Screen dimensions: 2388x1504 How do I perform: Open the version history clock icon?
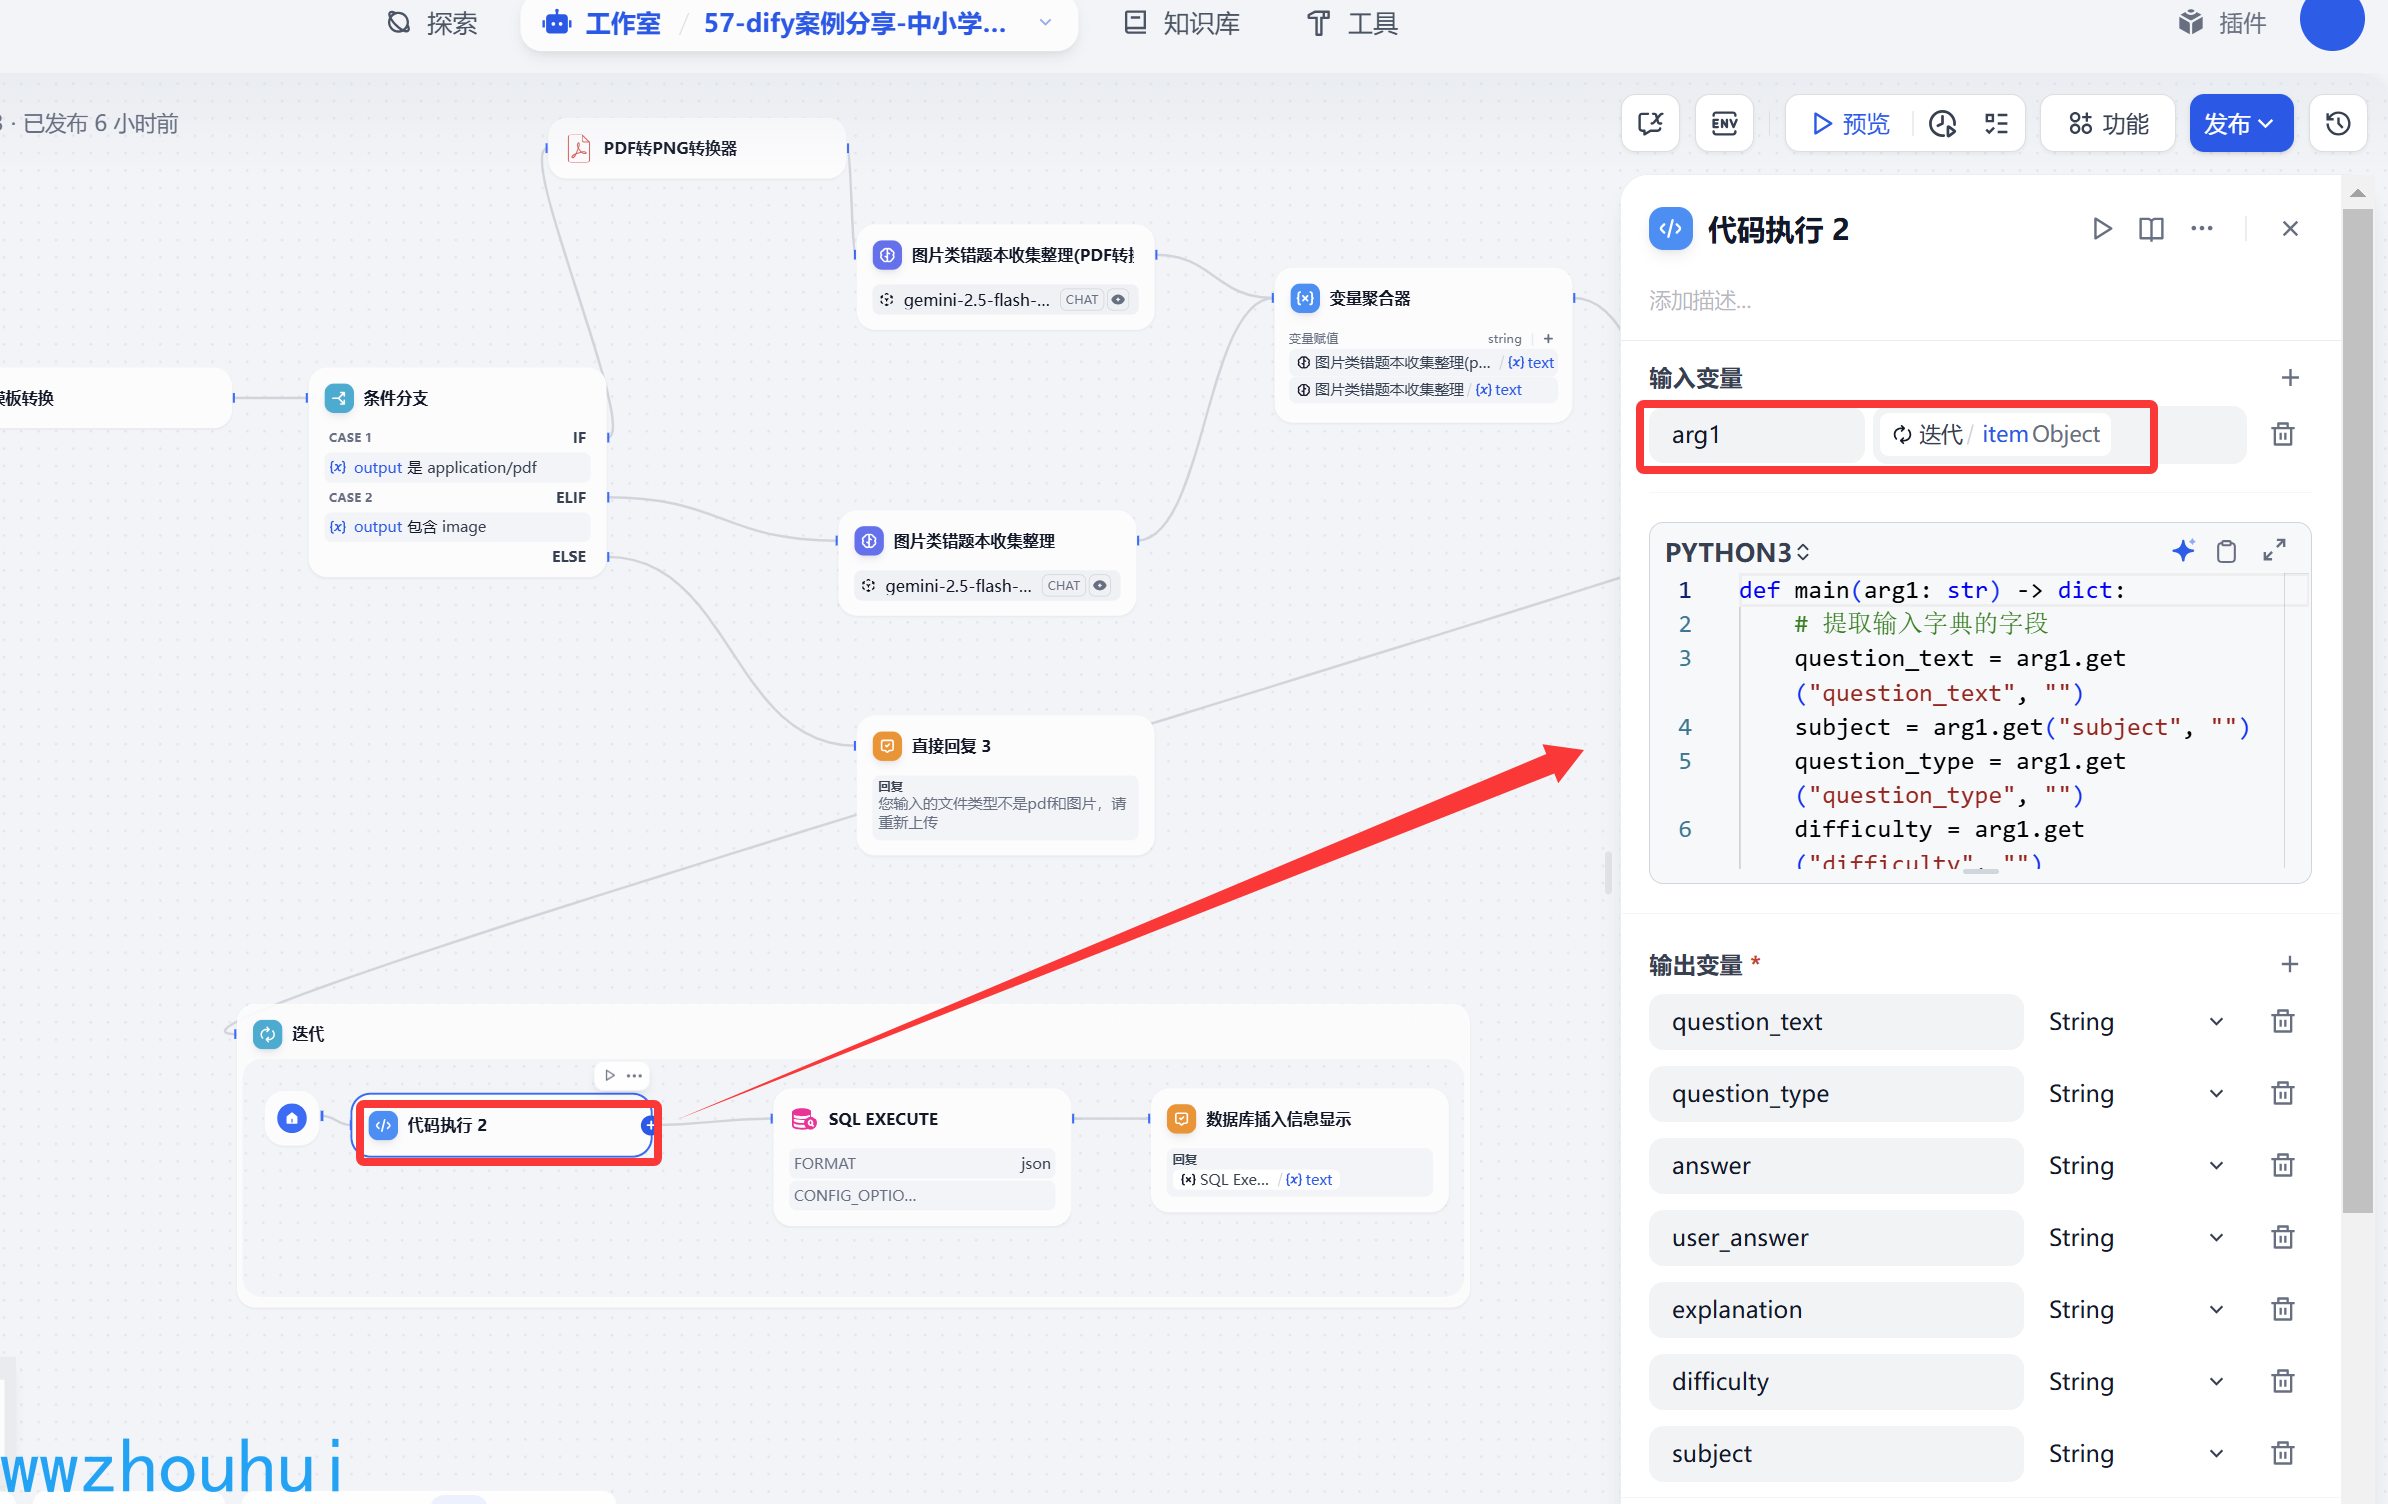click(2337, 124)
